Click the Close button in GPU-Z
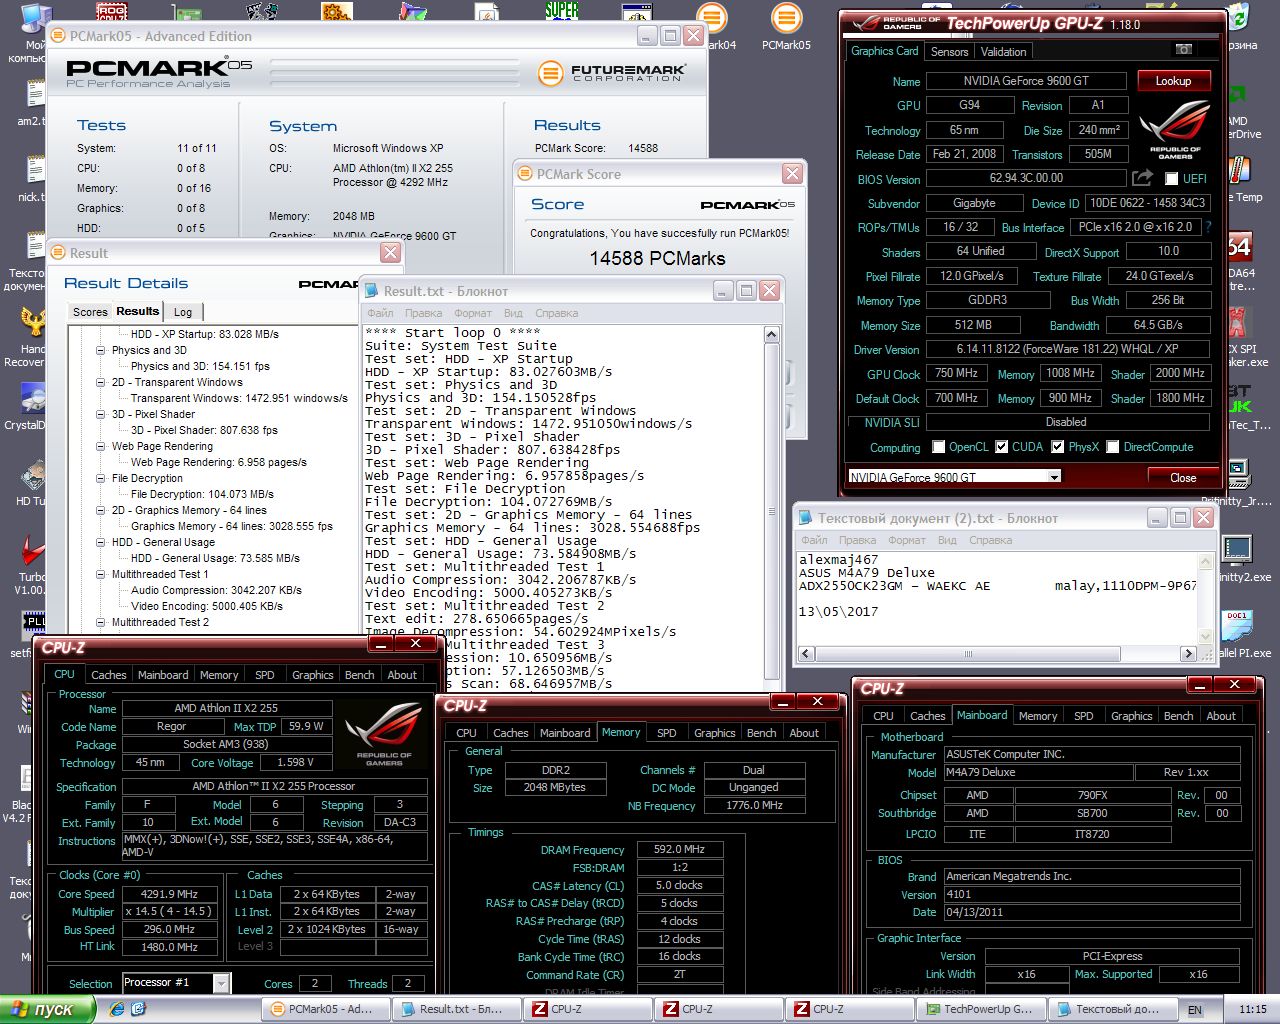 pyautogui.click(x=1183, y=477)
